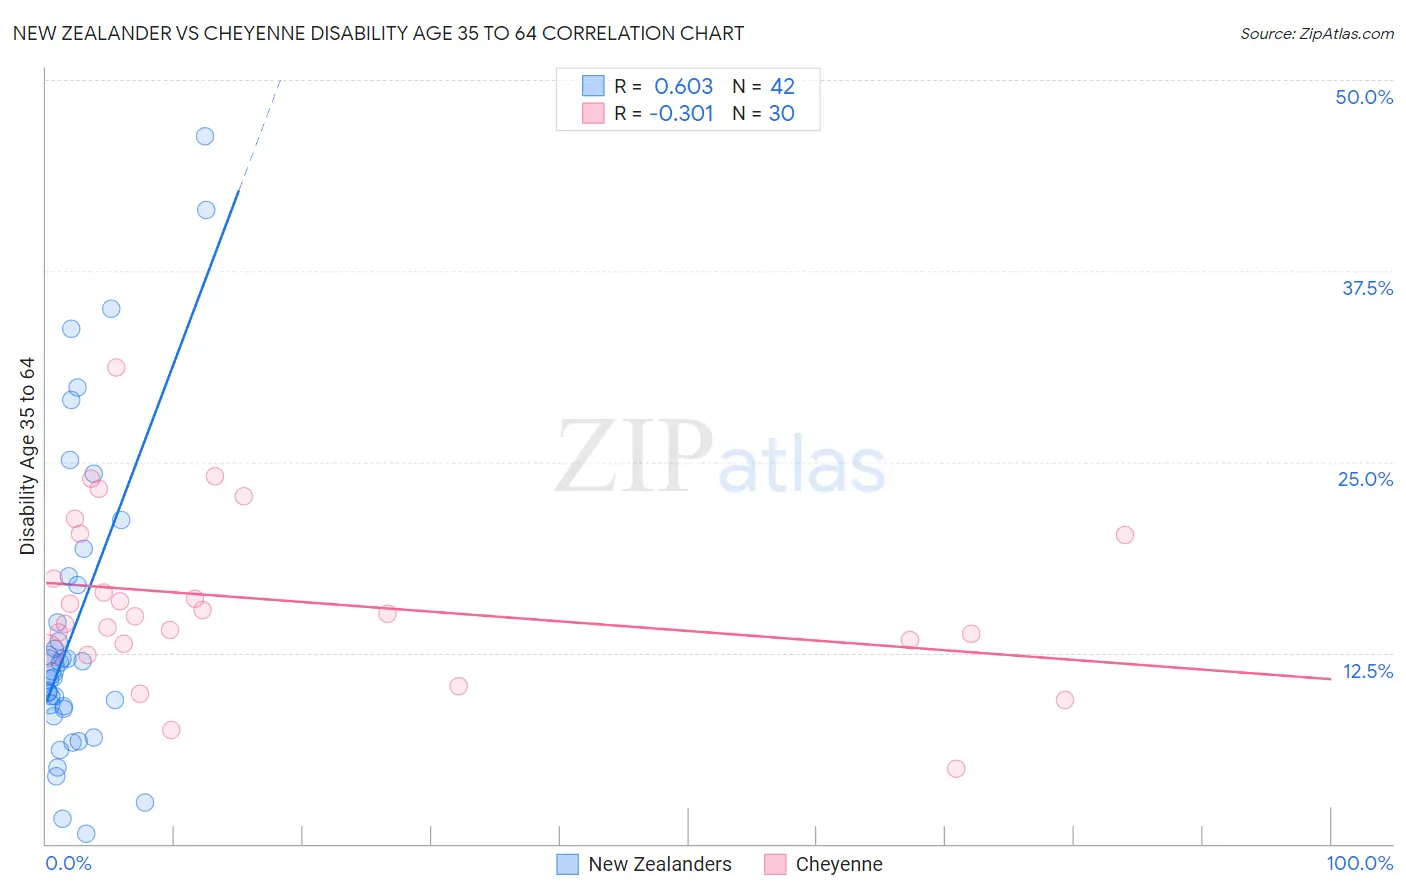
Task: Click the Source: ZipAtlas.com text
Action: pos(1317,34)
